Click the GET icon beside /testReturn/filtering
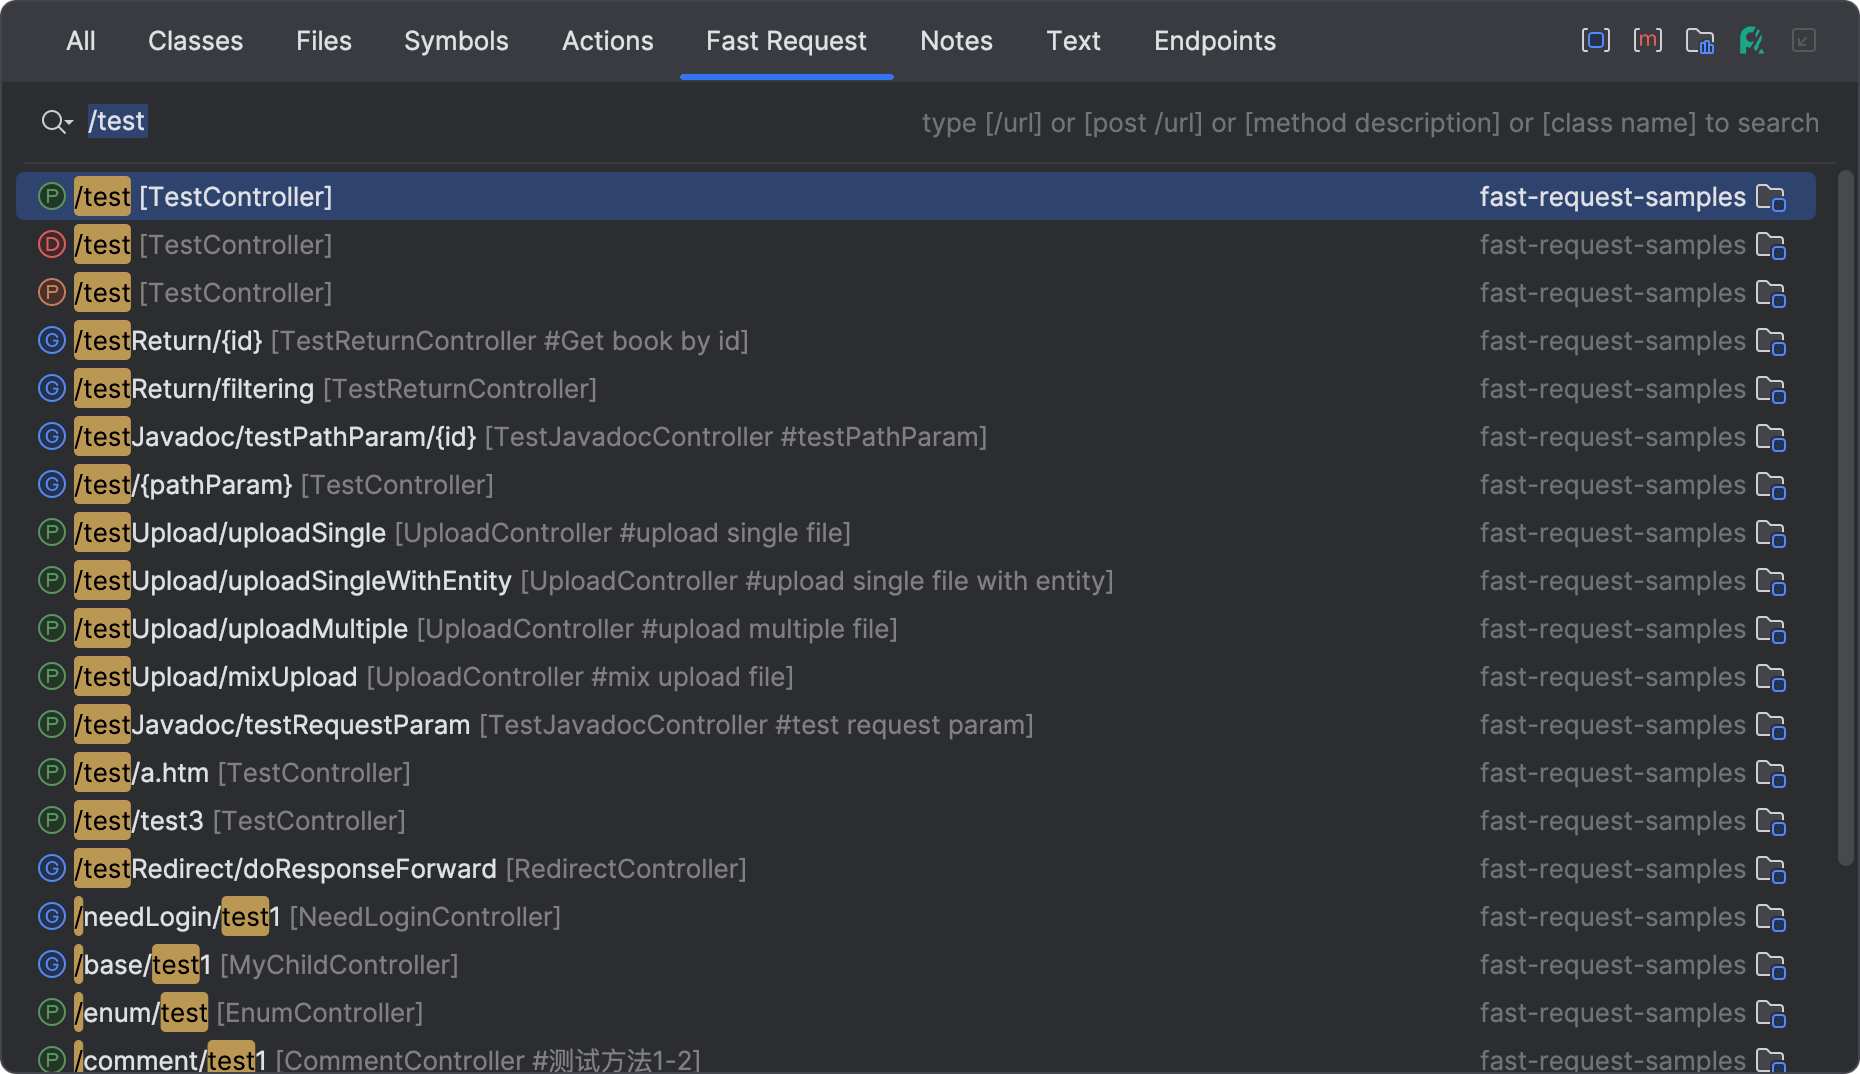Viewport: 1860px width, 1074px height. coord(52,388)
